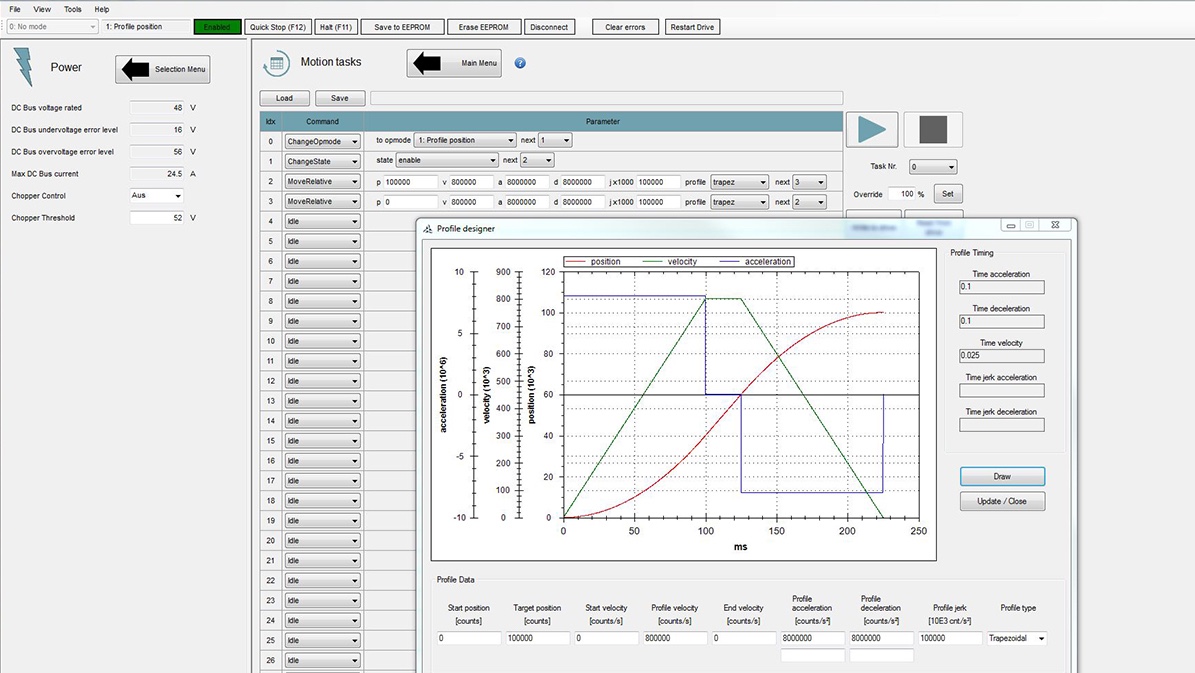
Task: Click the gray stop square button
Action: pyautogui.click(x=933, y=130)
